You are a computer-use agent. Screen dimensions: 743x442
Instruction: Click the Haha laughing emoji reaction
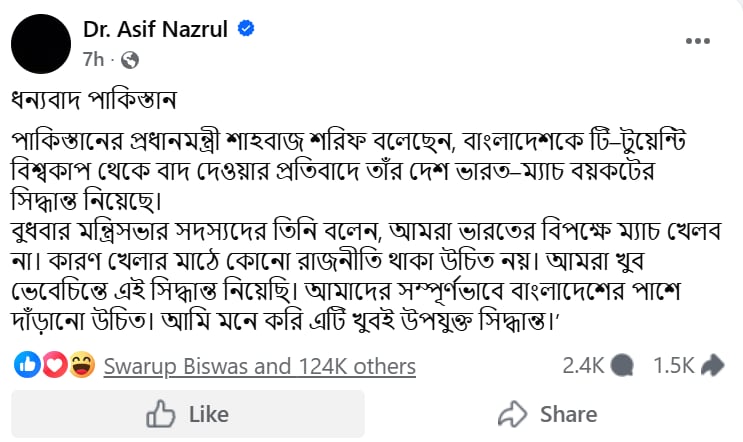pyautogui.click(x=82, y=366)
